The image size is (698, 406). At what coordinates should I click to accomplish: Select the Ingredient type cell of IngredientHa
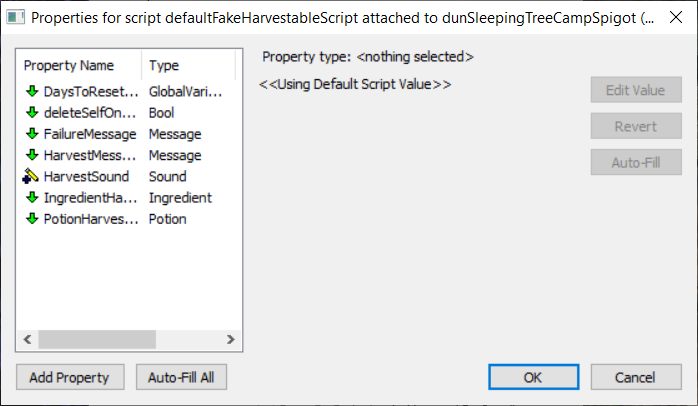tap(180, 198)
